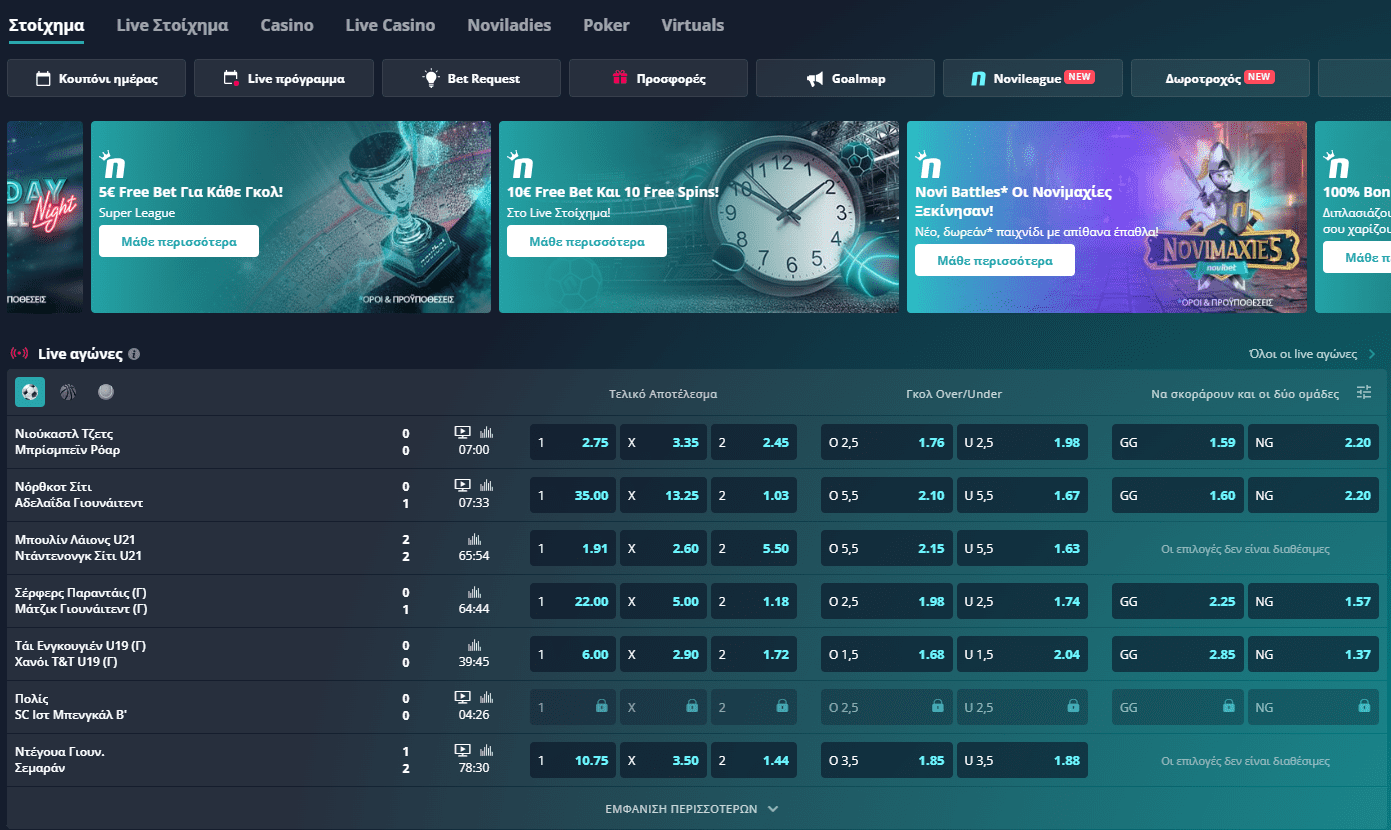The width and height of the screenshot is (1391, 830).
Task: Click Μάθε περισσότερα on 10€ Free Bet banner
Action: click(587, 241)
